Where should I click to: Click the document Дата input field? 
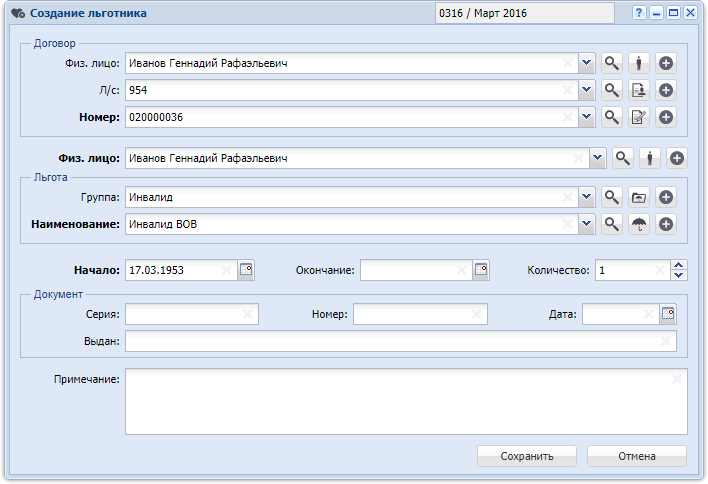click(621, 314)
